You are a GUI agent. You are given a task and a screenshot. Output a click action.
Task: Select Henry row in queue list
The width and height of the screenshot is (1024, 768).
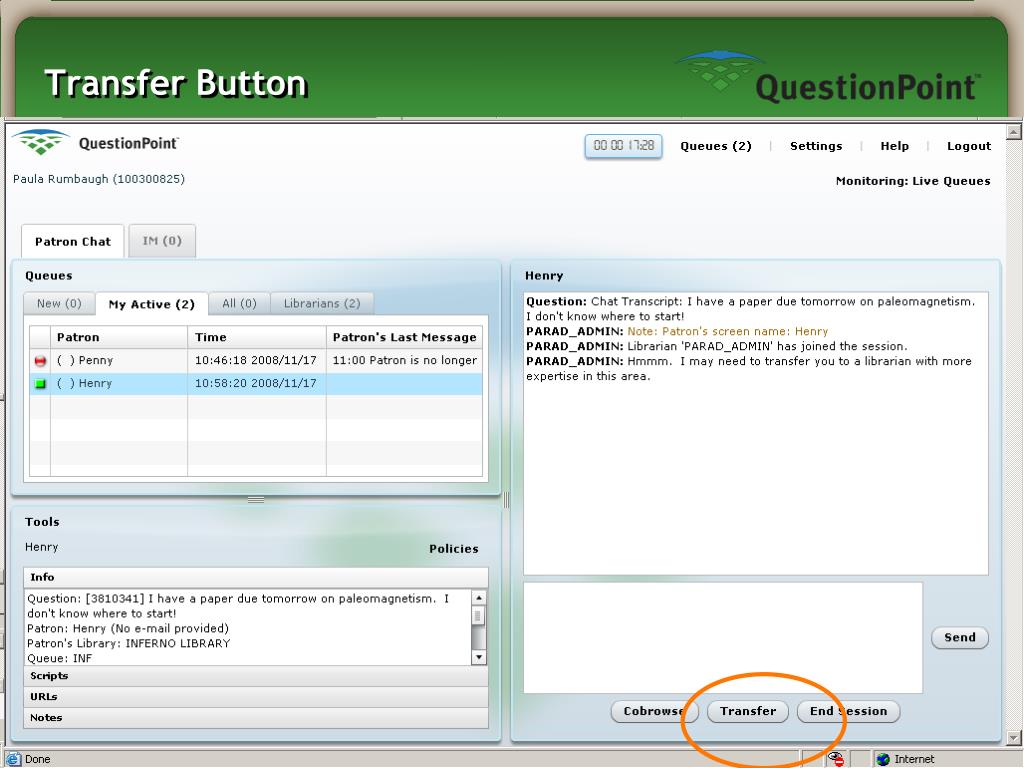[256, 383]
